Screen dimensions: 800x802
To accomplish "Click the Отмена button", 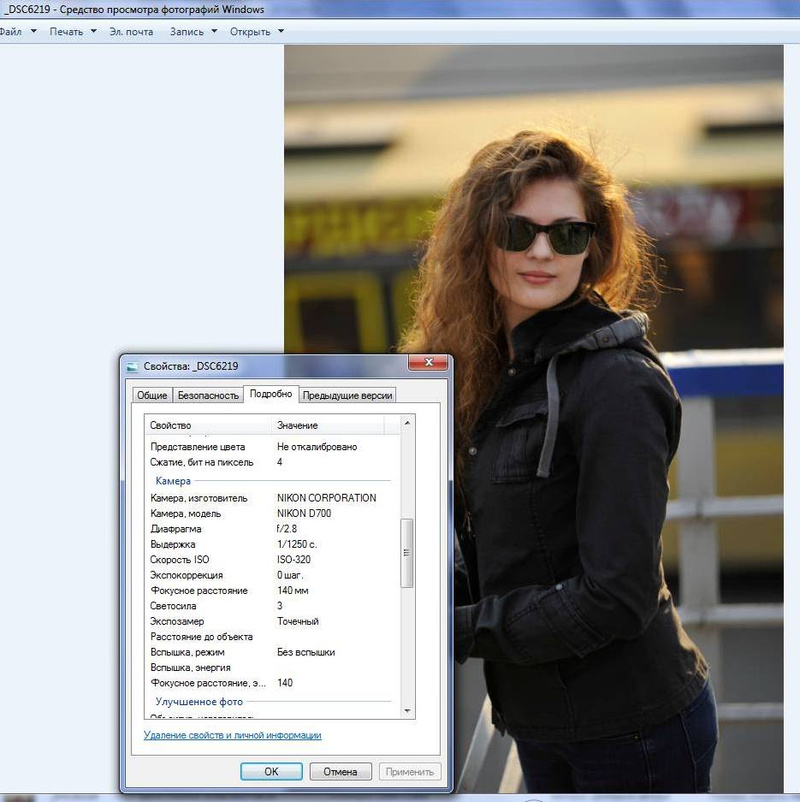I will point(341,772).
